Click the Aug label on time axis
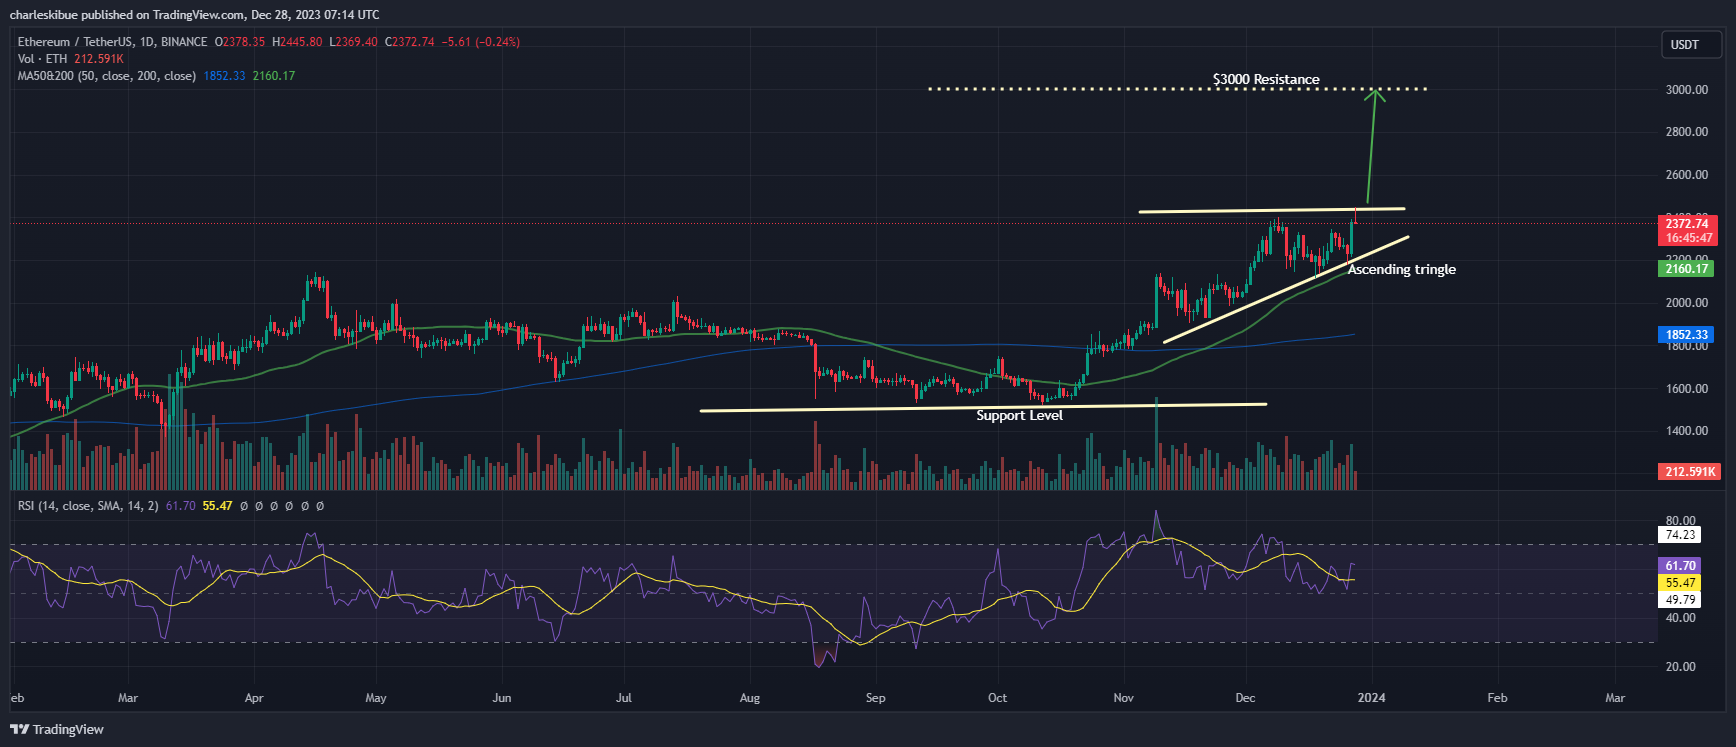The image size is (1736, 747). click(749, 698)
